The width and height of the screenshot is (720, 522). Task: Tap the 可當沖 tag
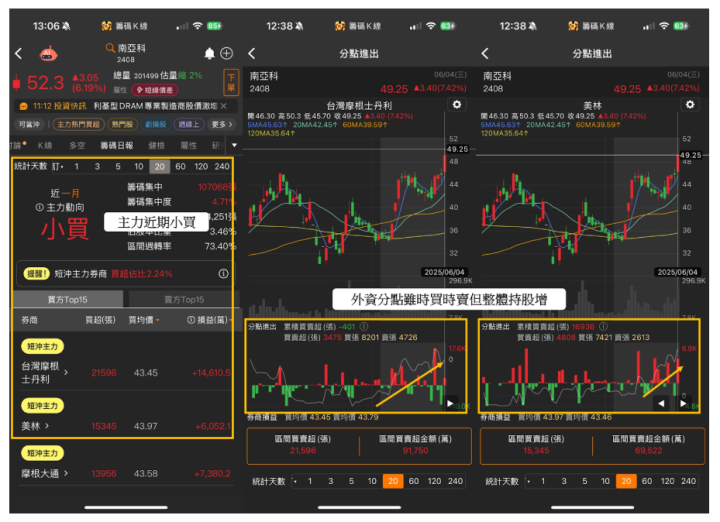click(x=29, y=124)
